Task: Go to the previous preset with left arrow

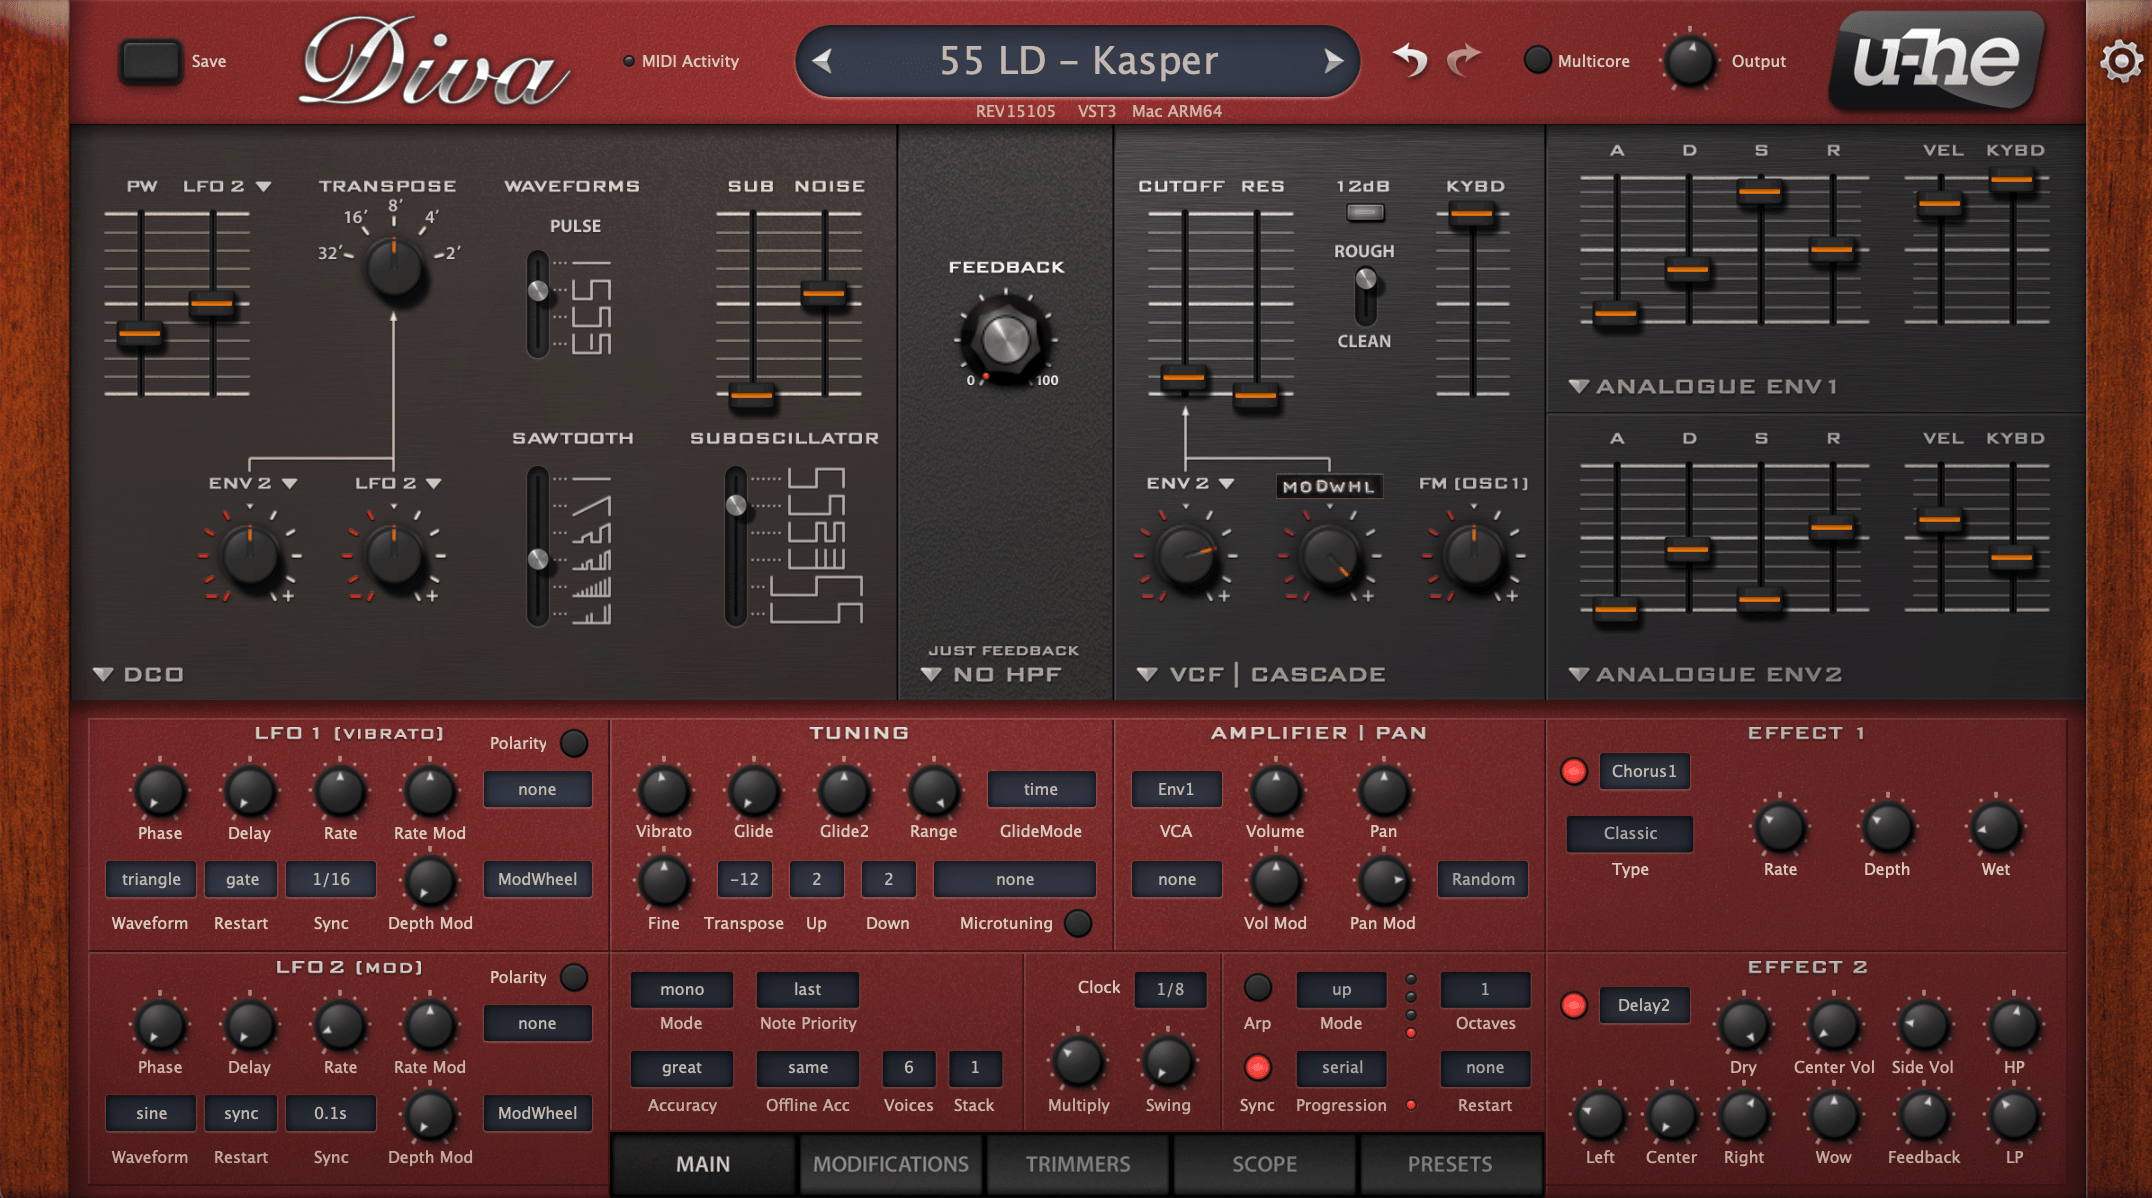Action: tap(822, 62)
